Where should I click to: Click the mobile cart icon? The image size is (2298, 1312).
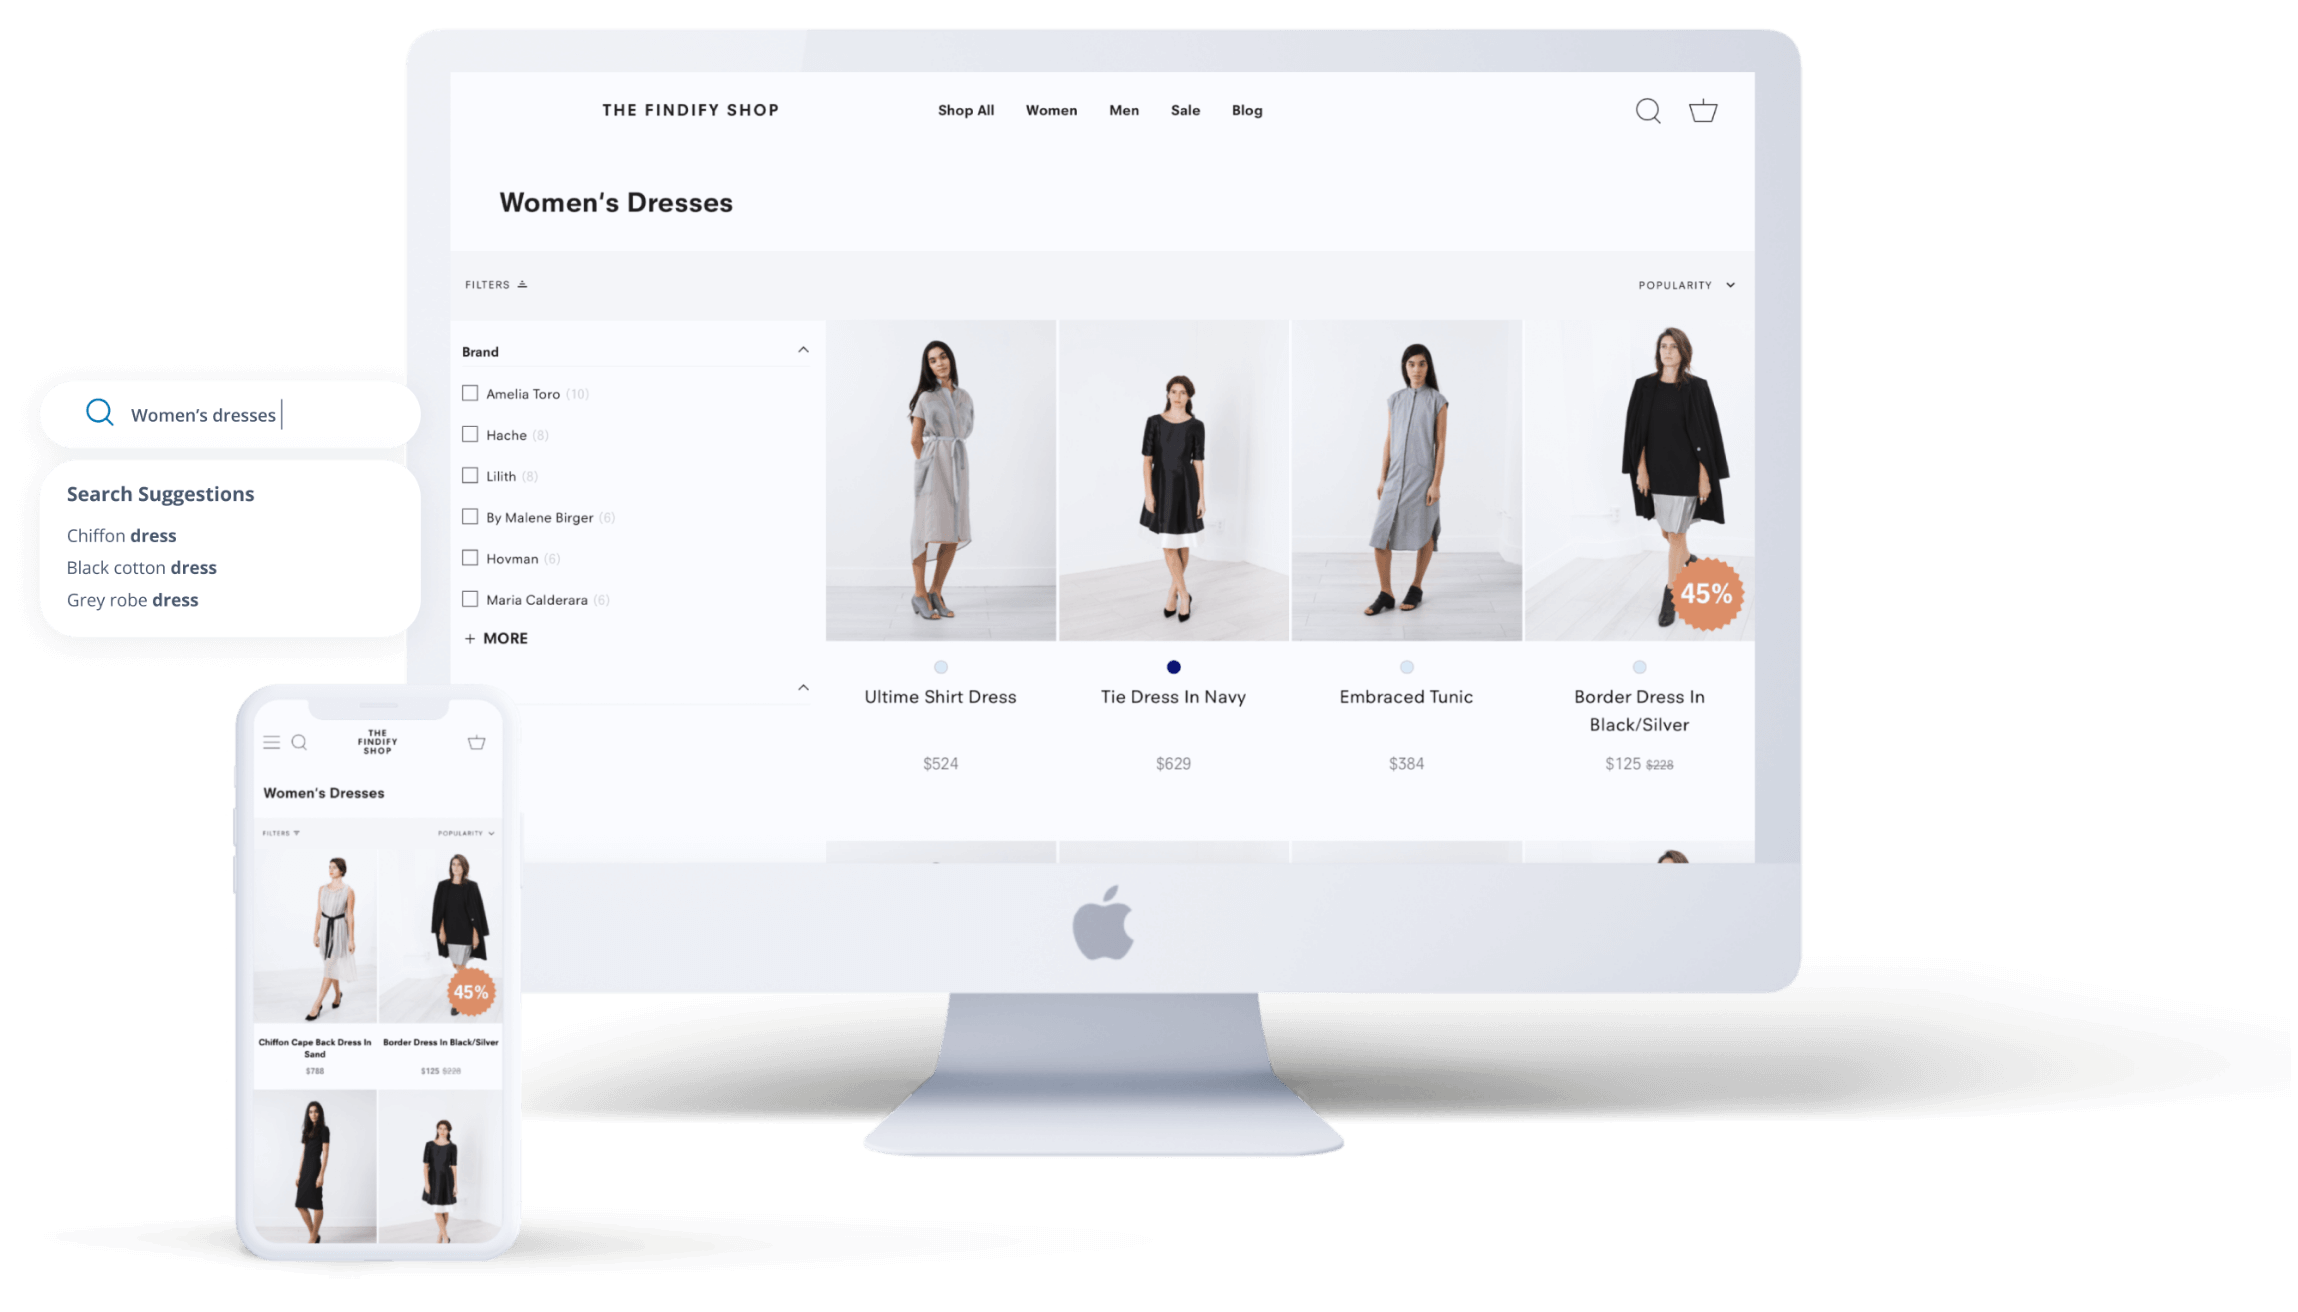(x=478, y=742)
